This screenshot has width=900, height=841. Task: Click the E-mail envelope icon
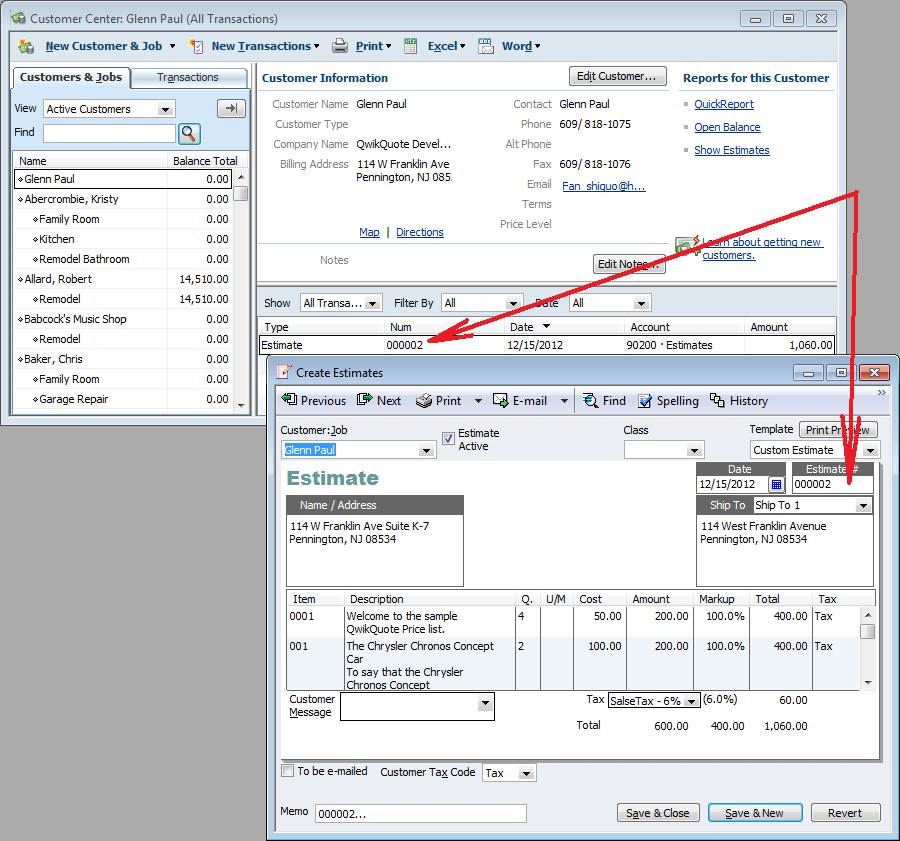(x=500, y=400)
